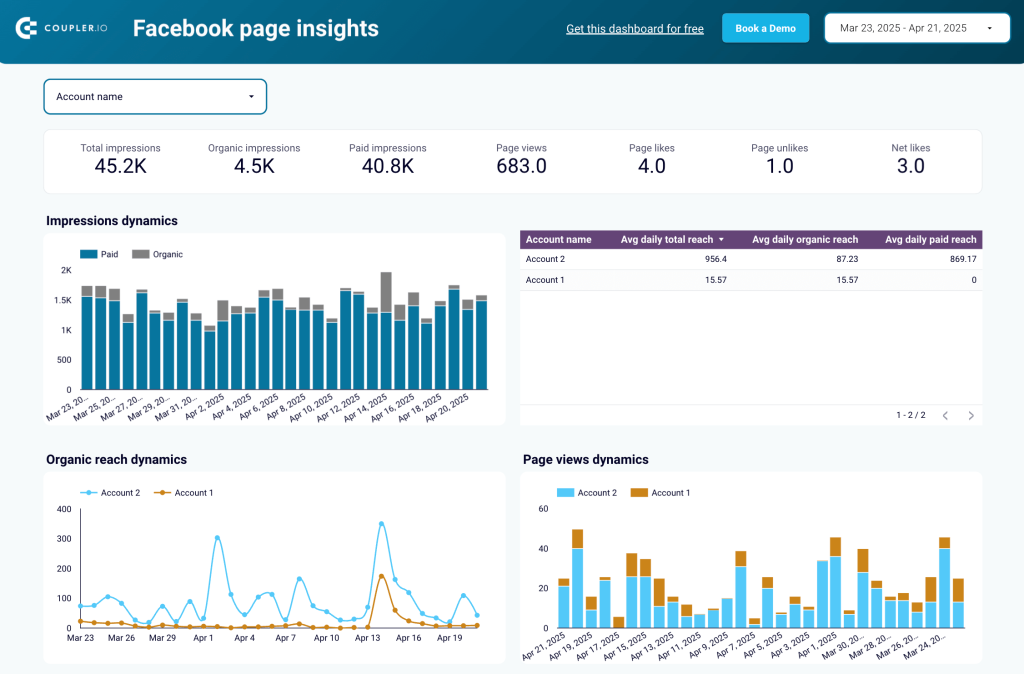Toggle Organic legend in Impressions dynamics
Image resolution: width=1024 pixels, height=674 pixels.
pyautogui.click(x=157, y=254)
